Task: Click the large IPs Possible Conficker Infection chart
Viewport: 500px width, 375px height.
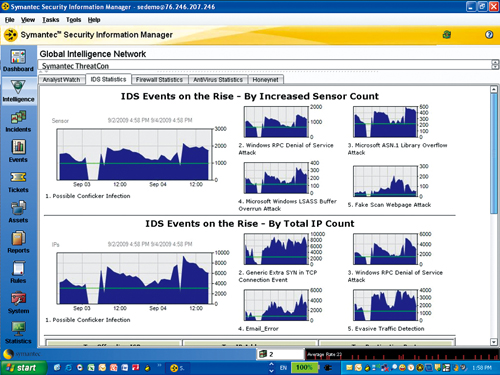Action: pyautogui.click(x=135, y=278)
